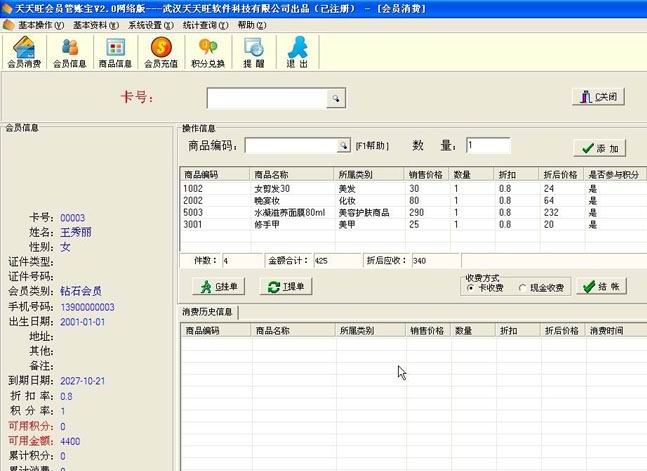Click member card number 00003

[x=73, y=218]
